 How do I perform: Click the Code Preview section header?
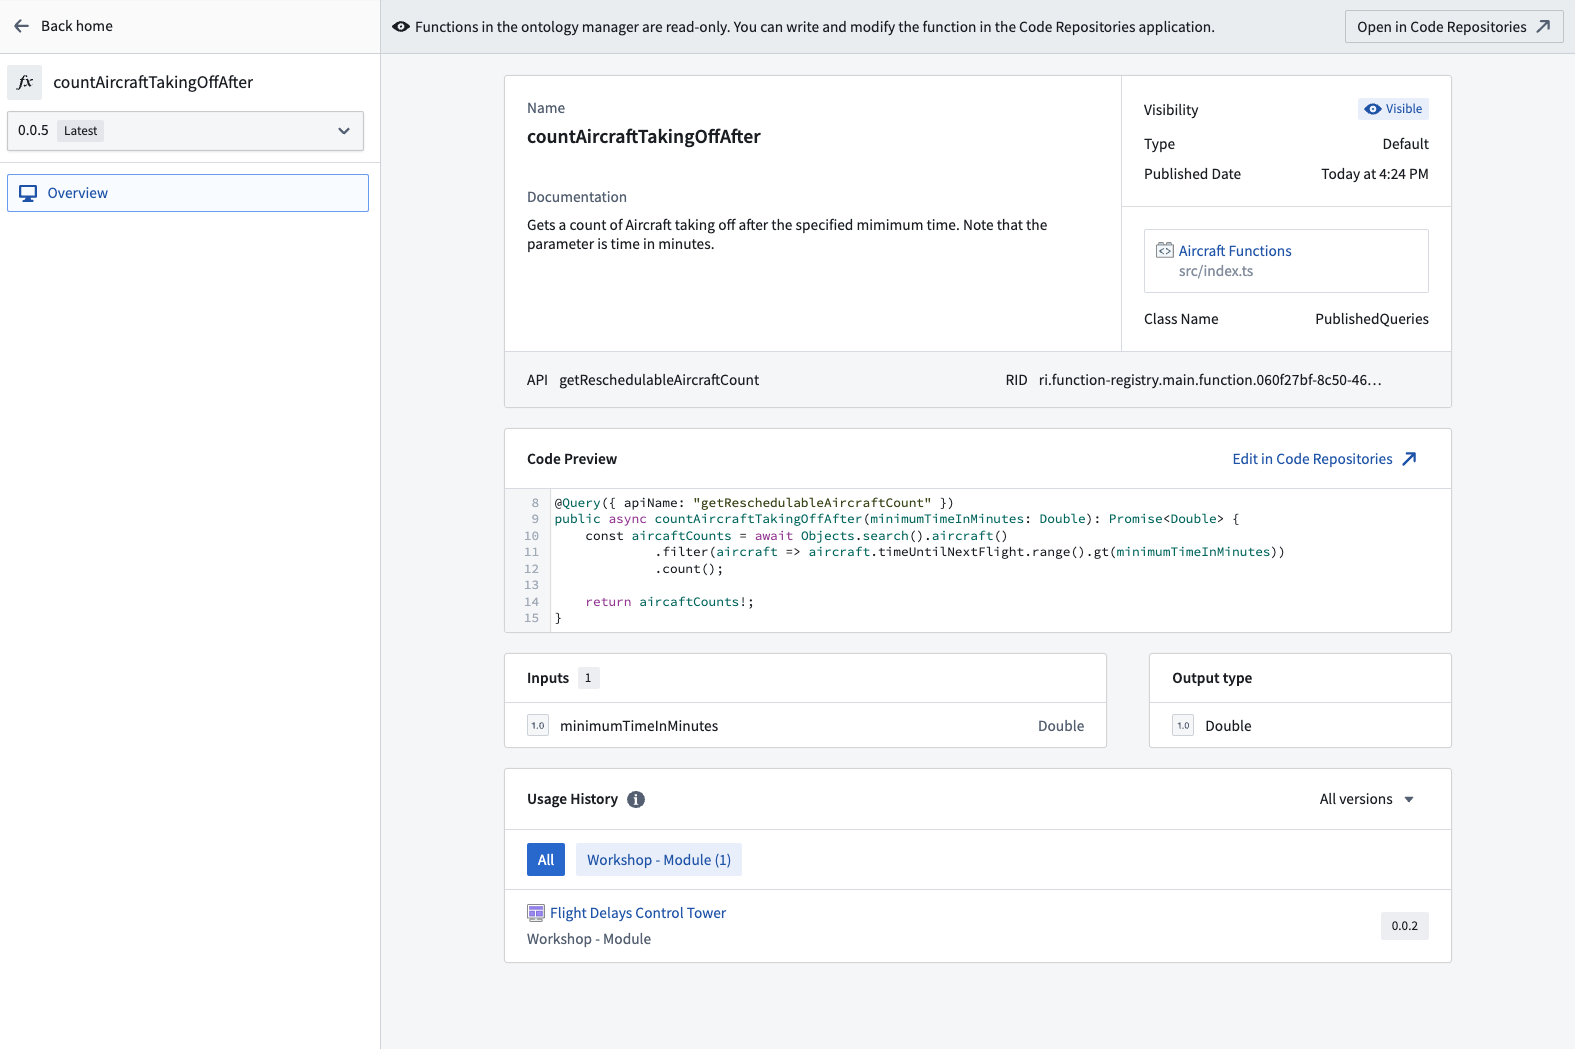(x=572, y=459)
